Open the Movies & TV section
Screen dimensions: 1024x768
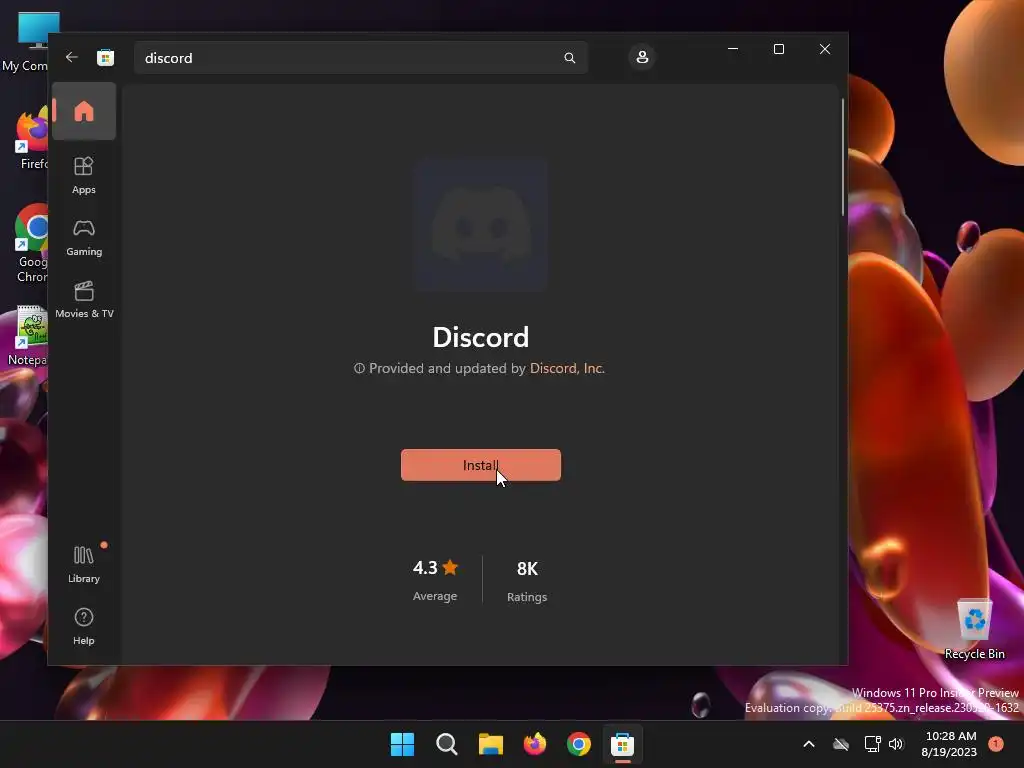[x=84, y=300]
